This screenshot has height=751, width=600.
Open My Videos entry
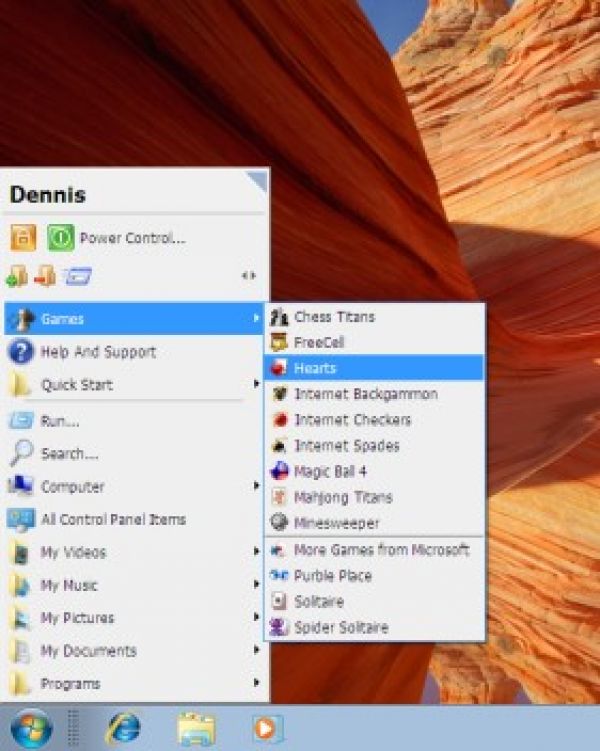coord(134,552)
